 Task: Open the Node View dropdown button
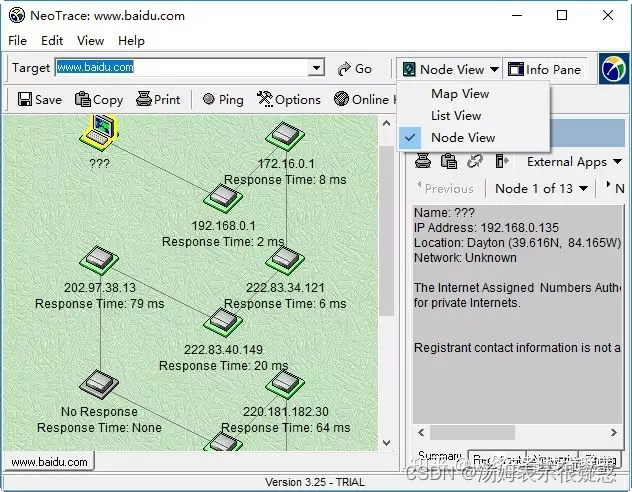(x=450, y=69)
